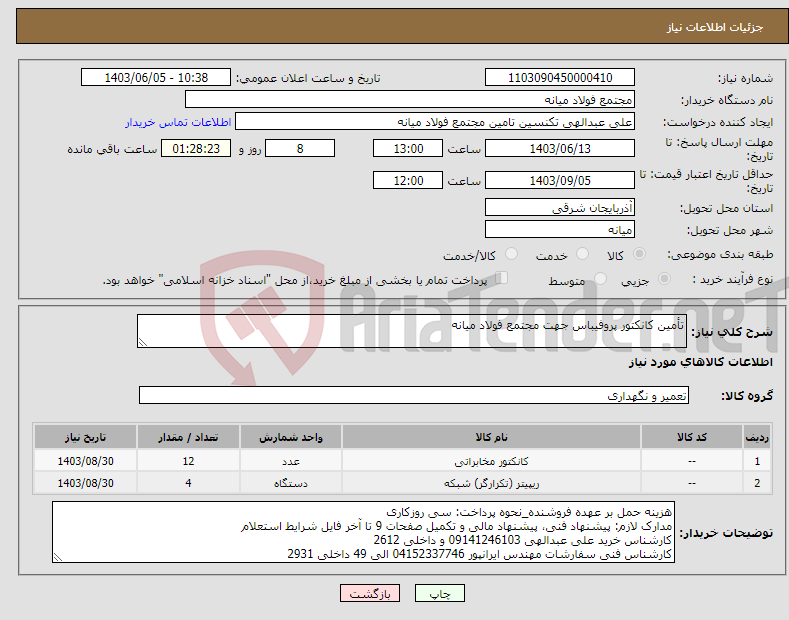Click the تاریخ نیاز column header

[x=86, y=437]
